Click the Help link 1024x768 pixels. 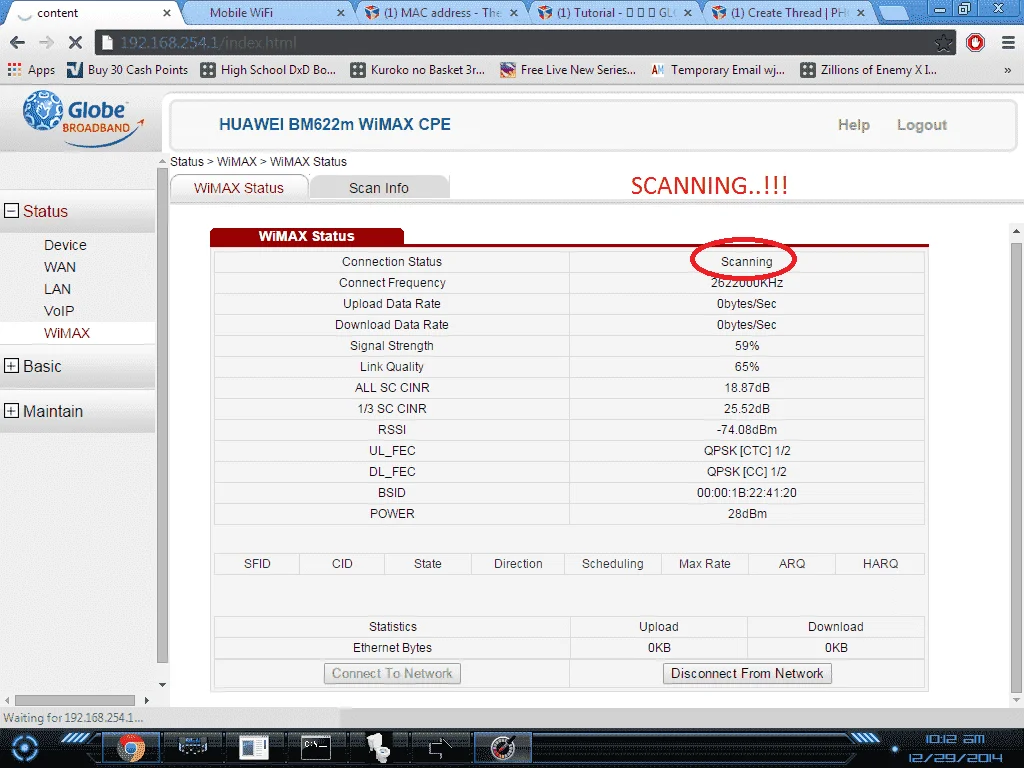(854, 125)
